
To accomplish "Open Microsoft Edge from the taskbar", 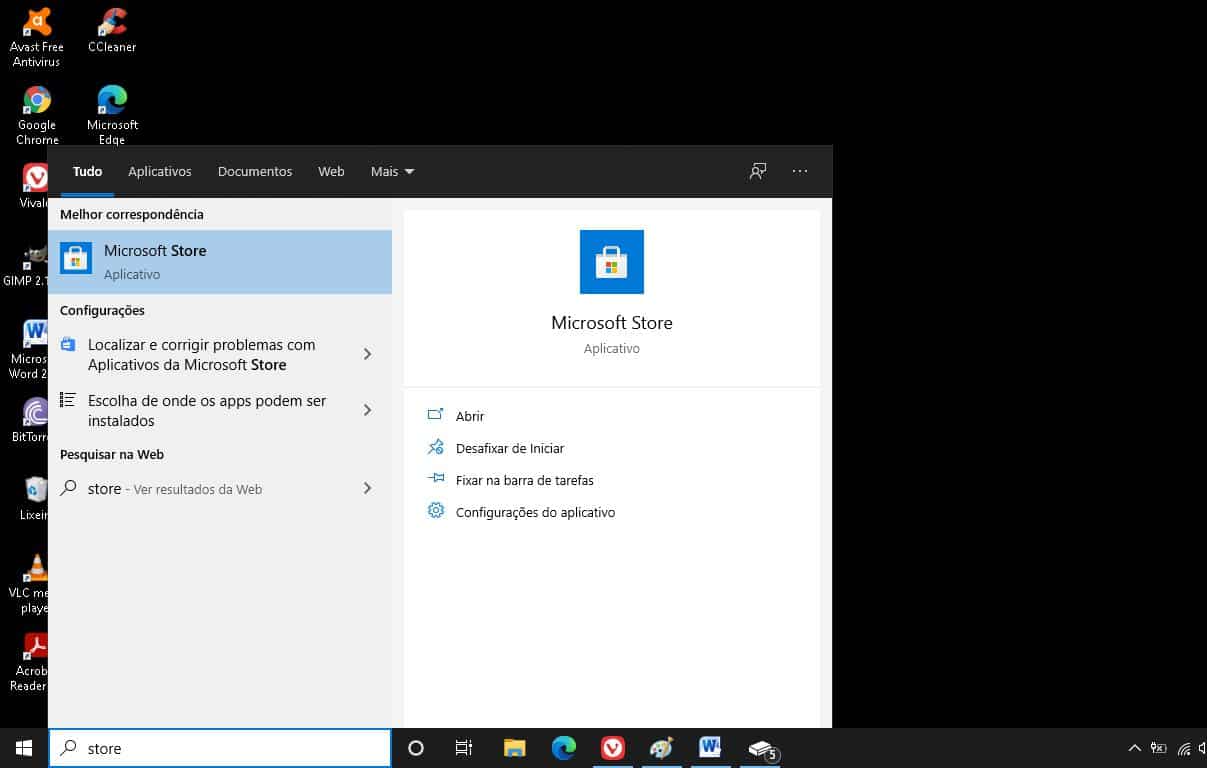I will (564, 748).
